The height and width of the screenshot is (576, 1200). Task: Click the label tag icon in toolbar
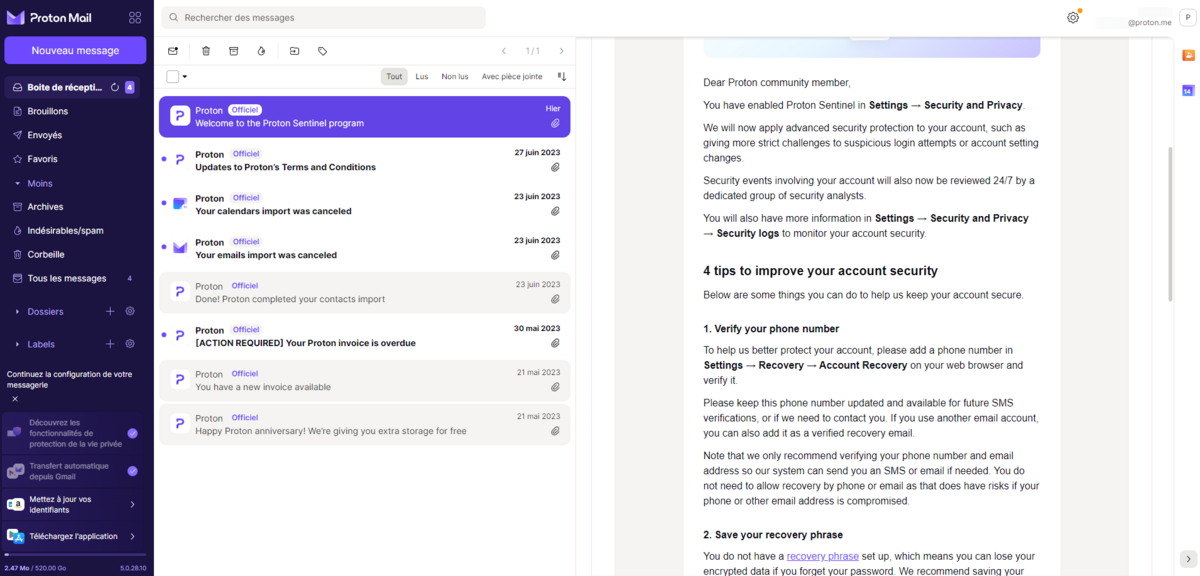coord(322,51)
